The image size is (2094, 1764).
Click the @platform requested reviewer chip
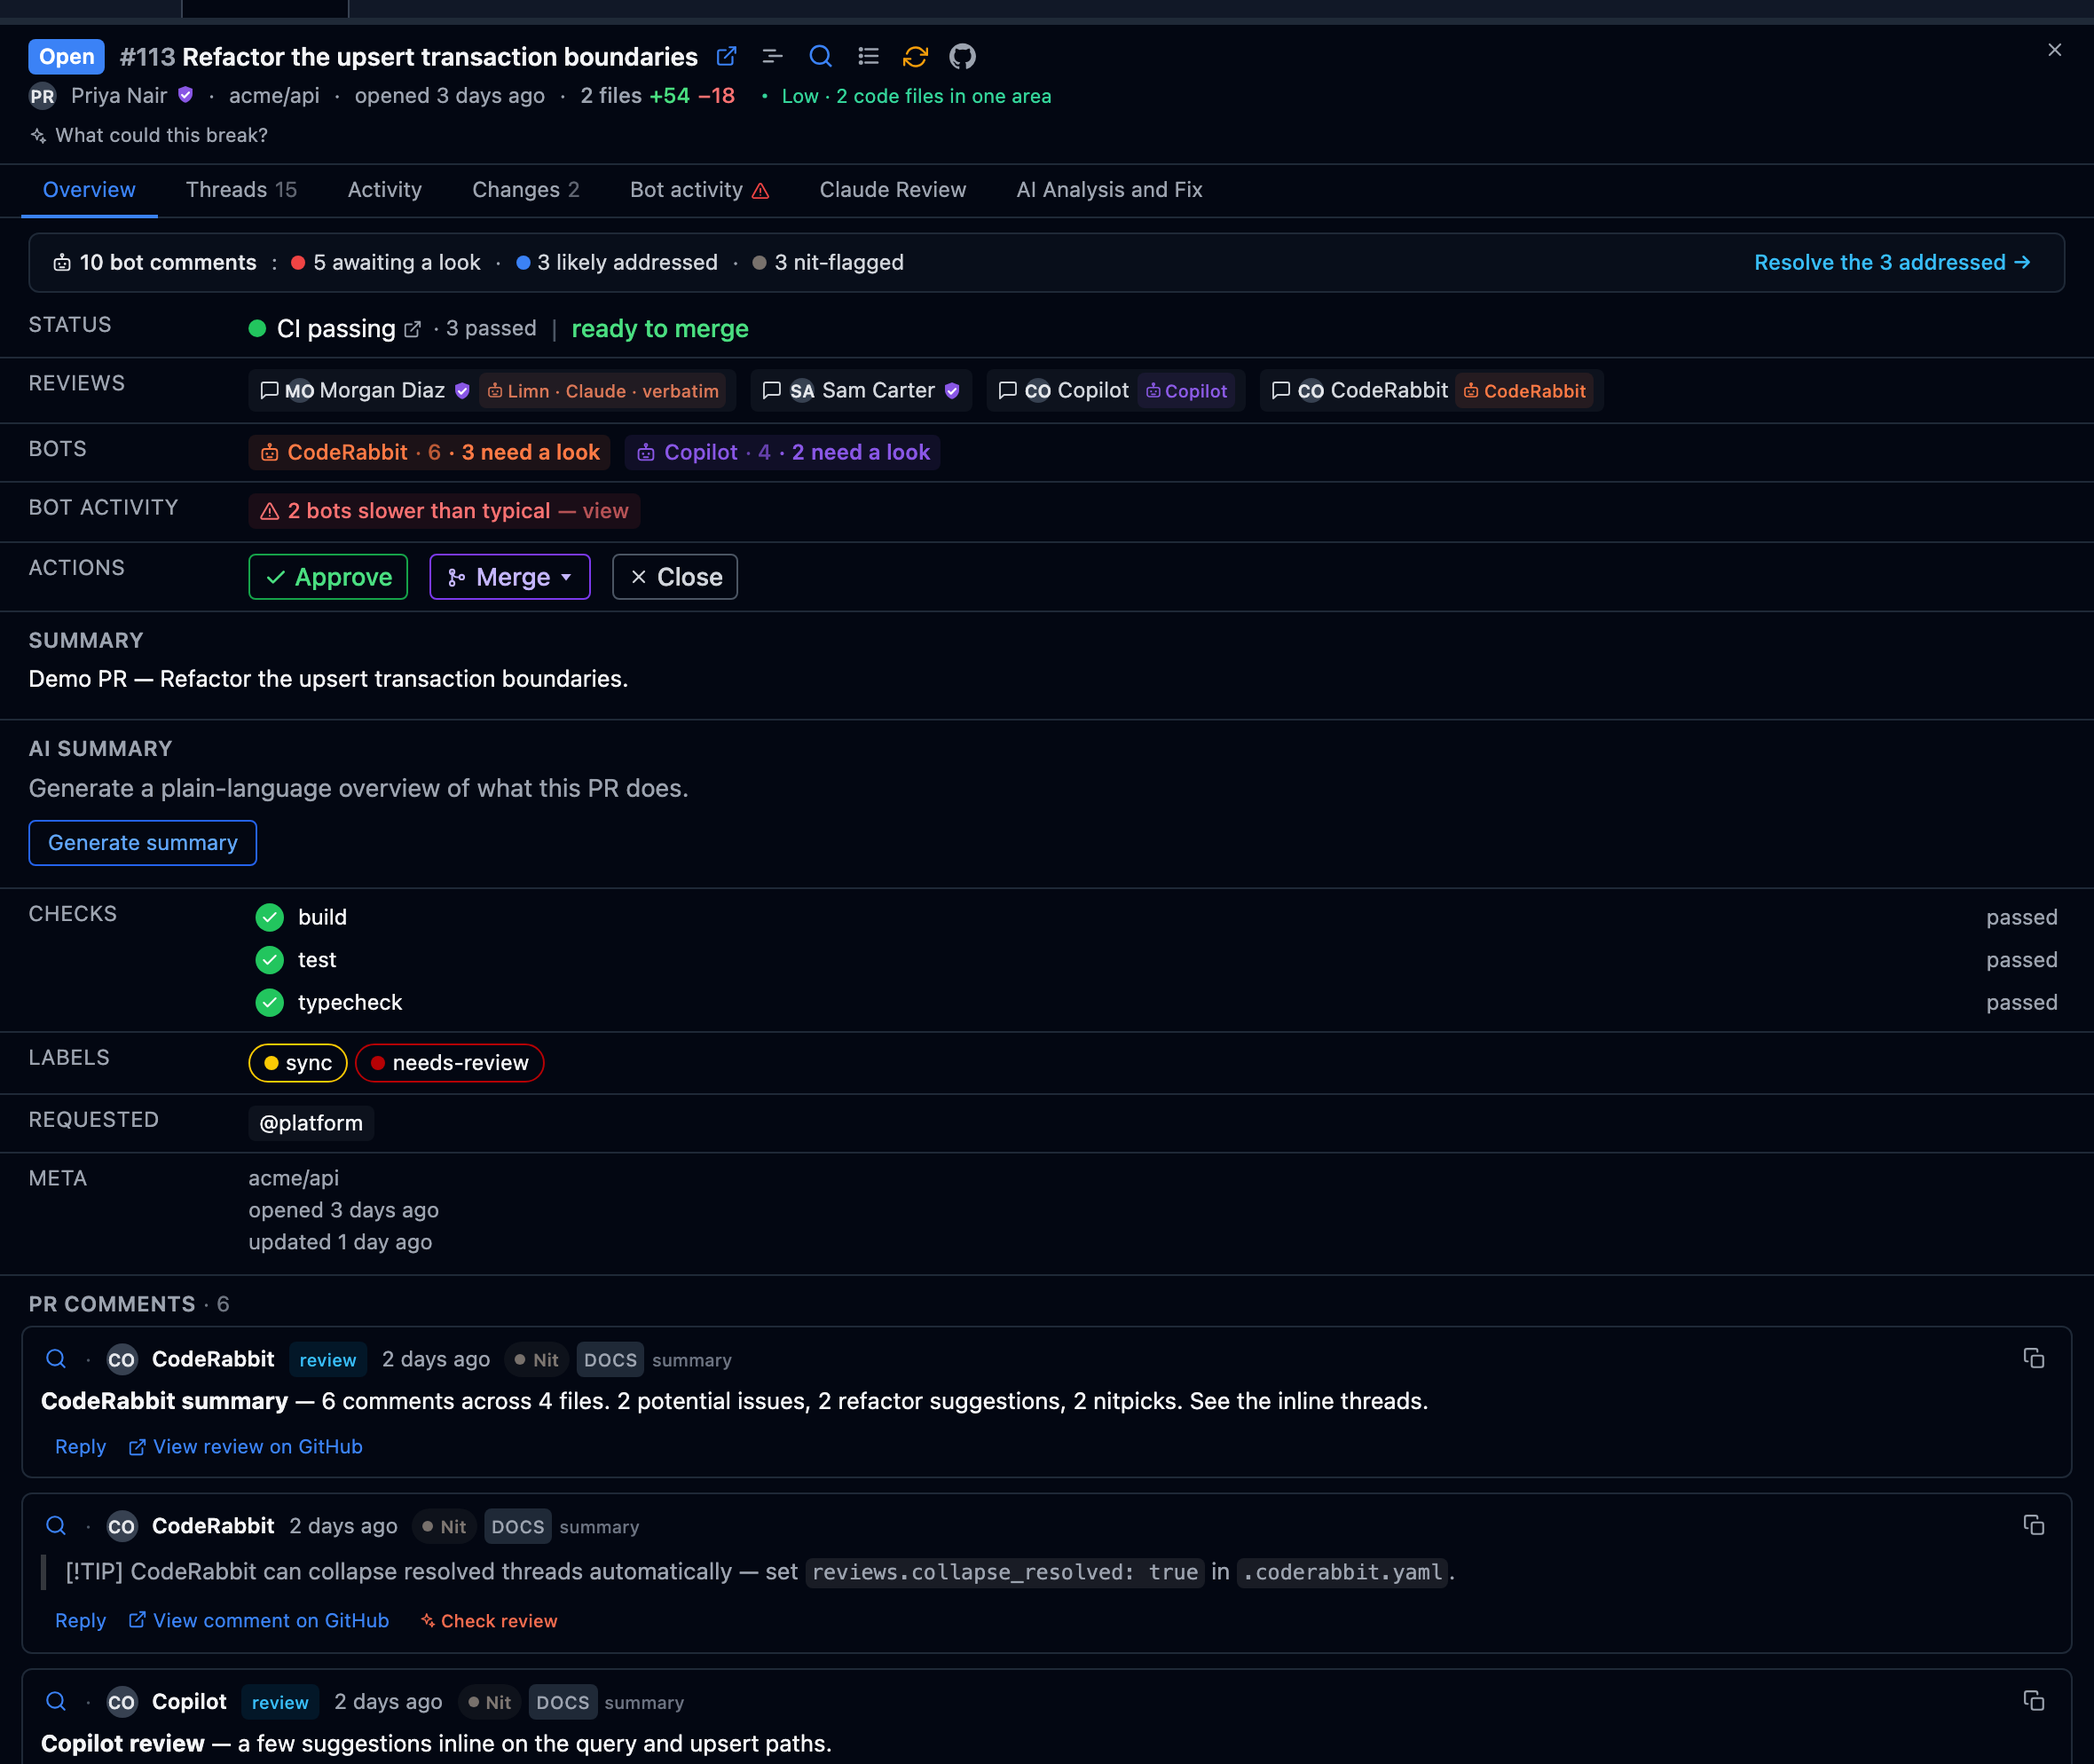pyautogui.click(x=311, y=1123)
